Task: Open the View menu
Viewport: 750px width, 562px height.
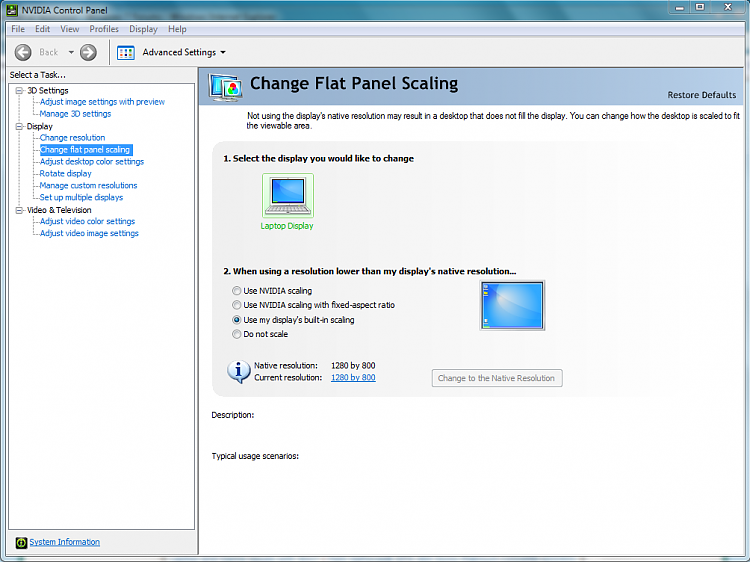Action: coord(69,29)
